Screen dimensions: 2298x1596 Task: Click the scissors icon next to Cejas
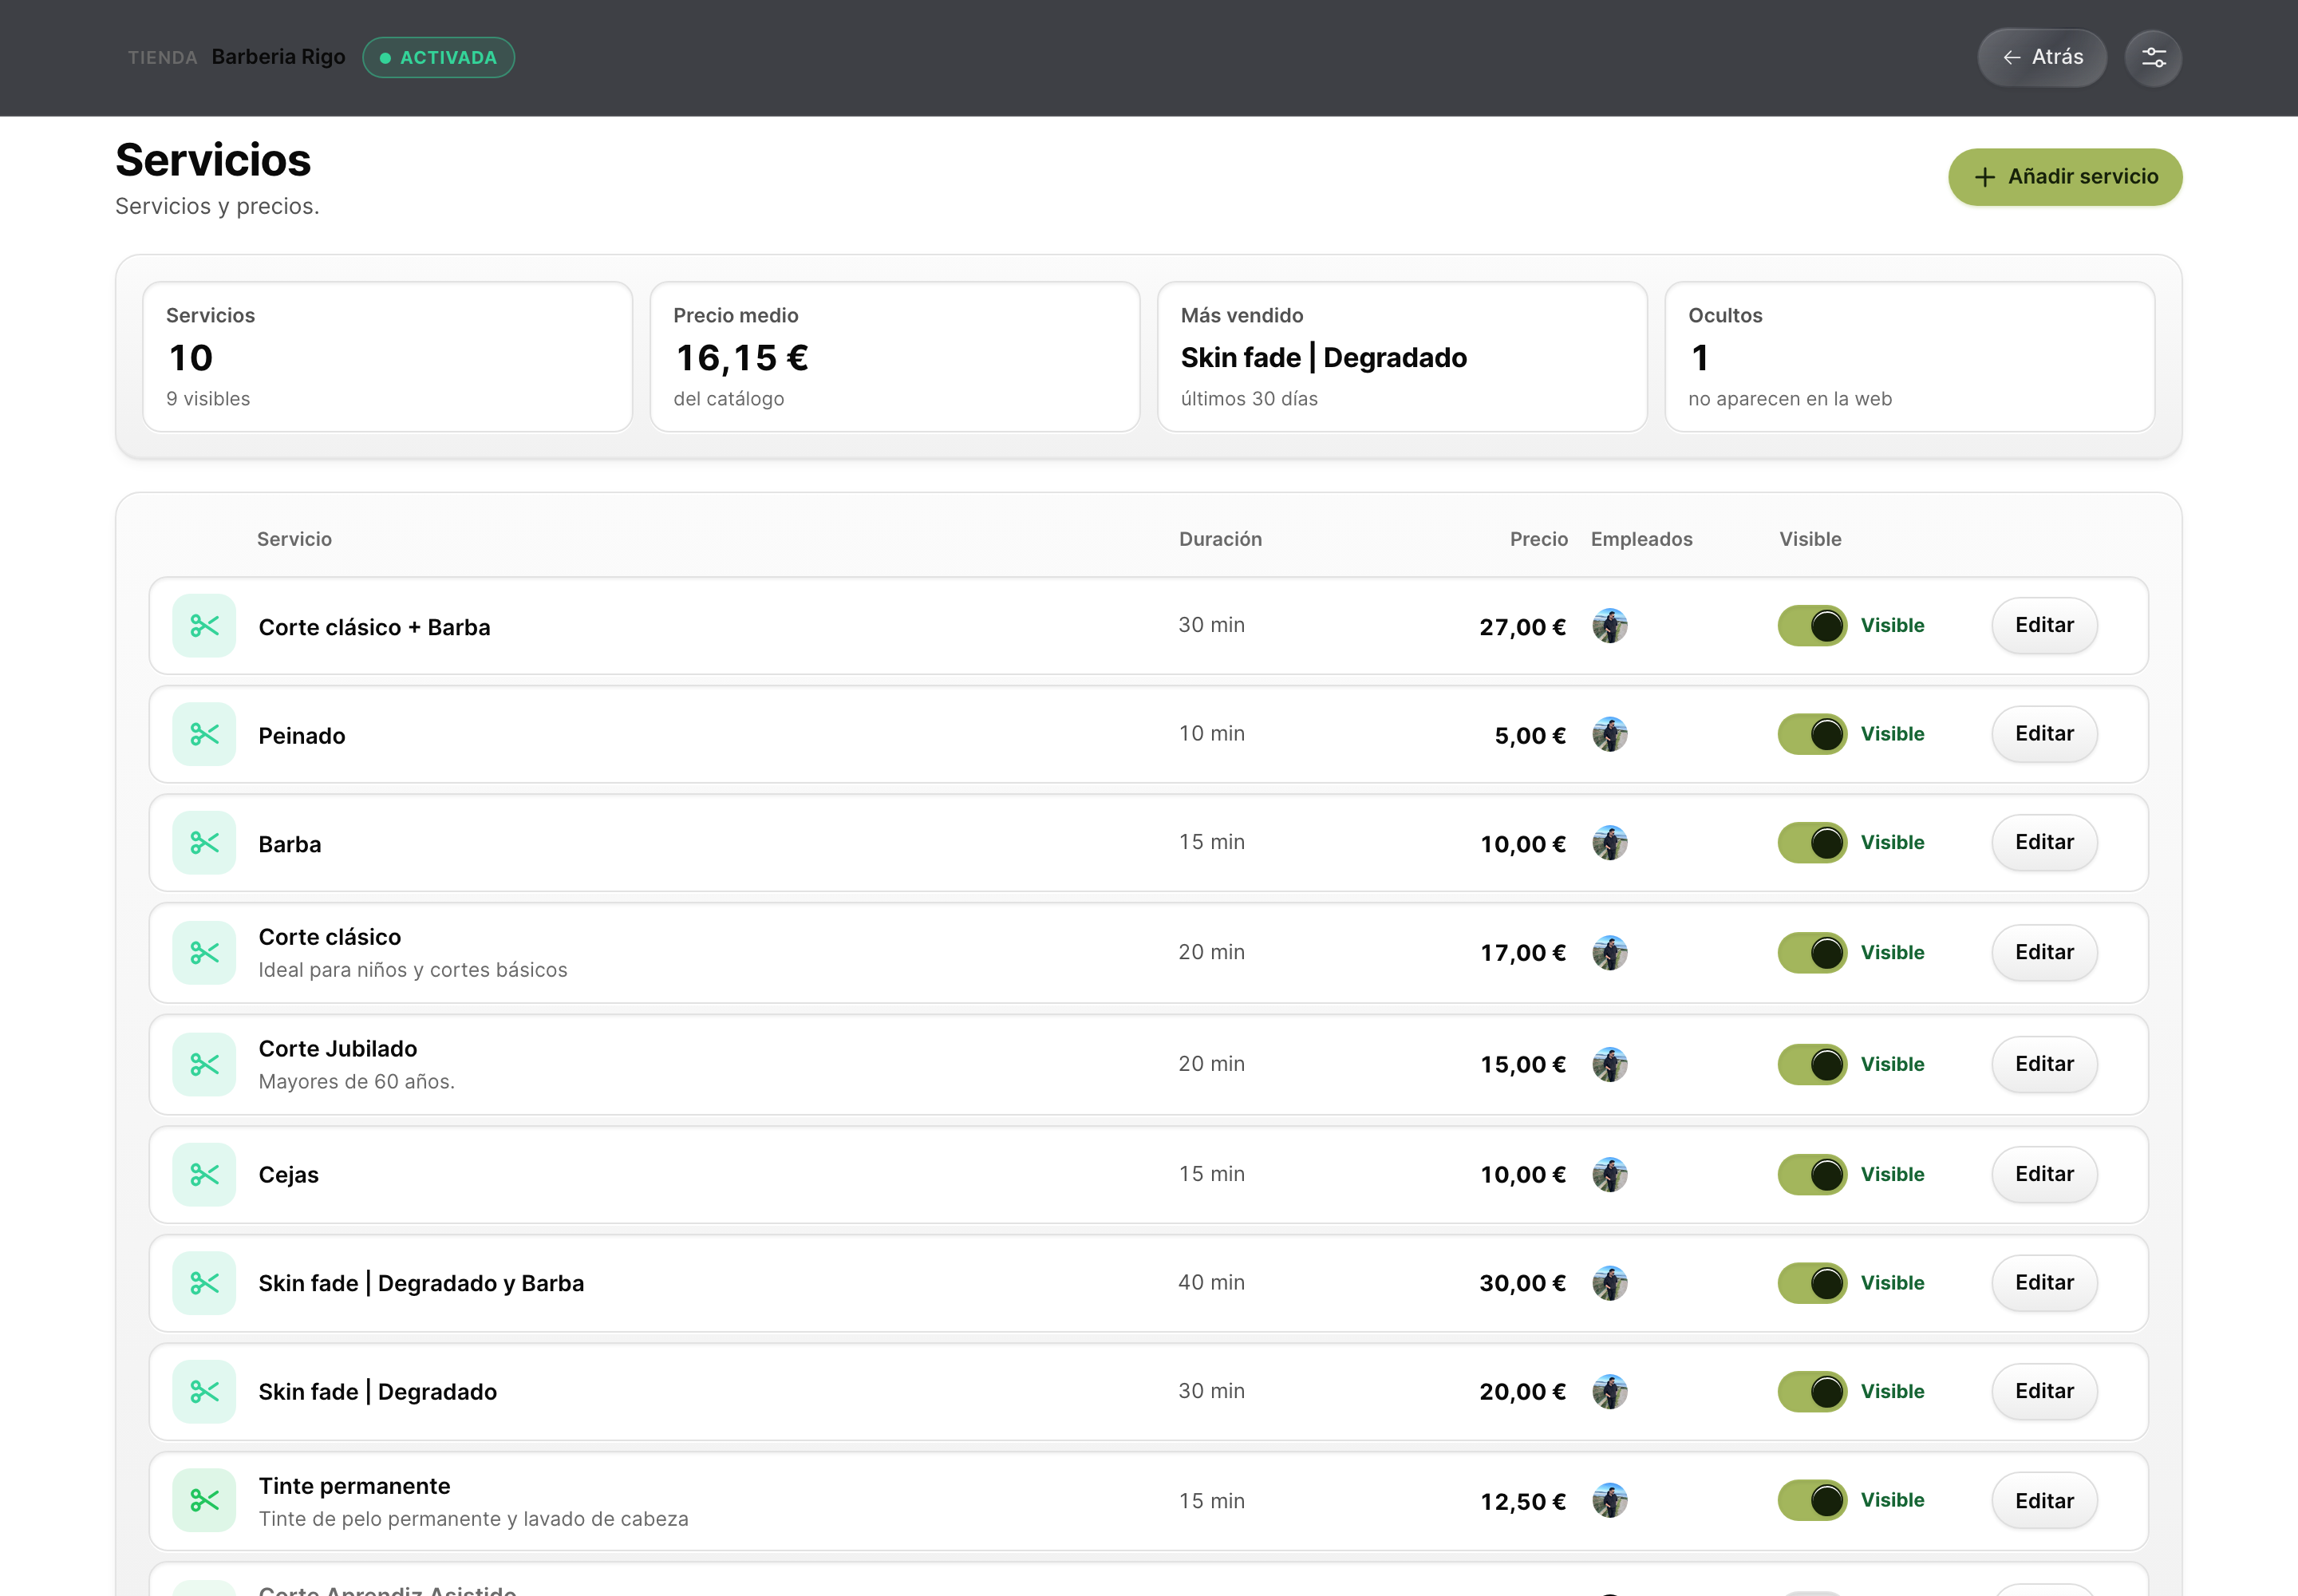coord(204,1174)
